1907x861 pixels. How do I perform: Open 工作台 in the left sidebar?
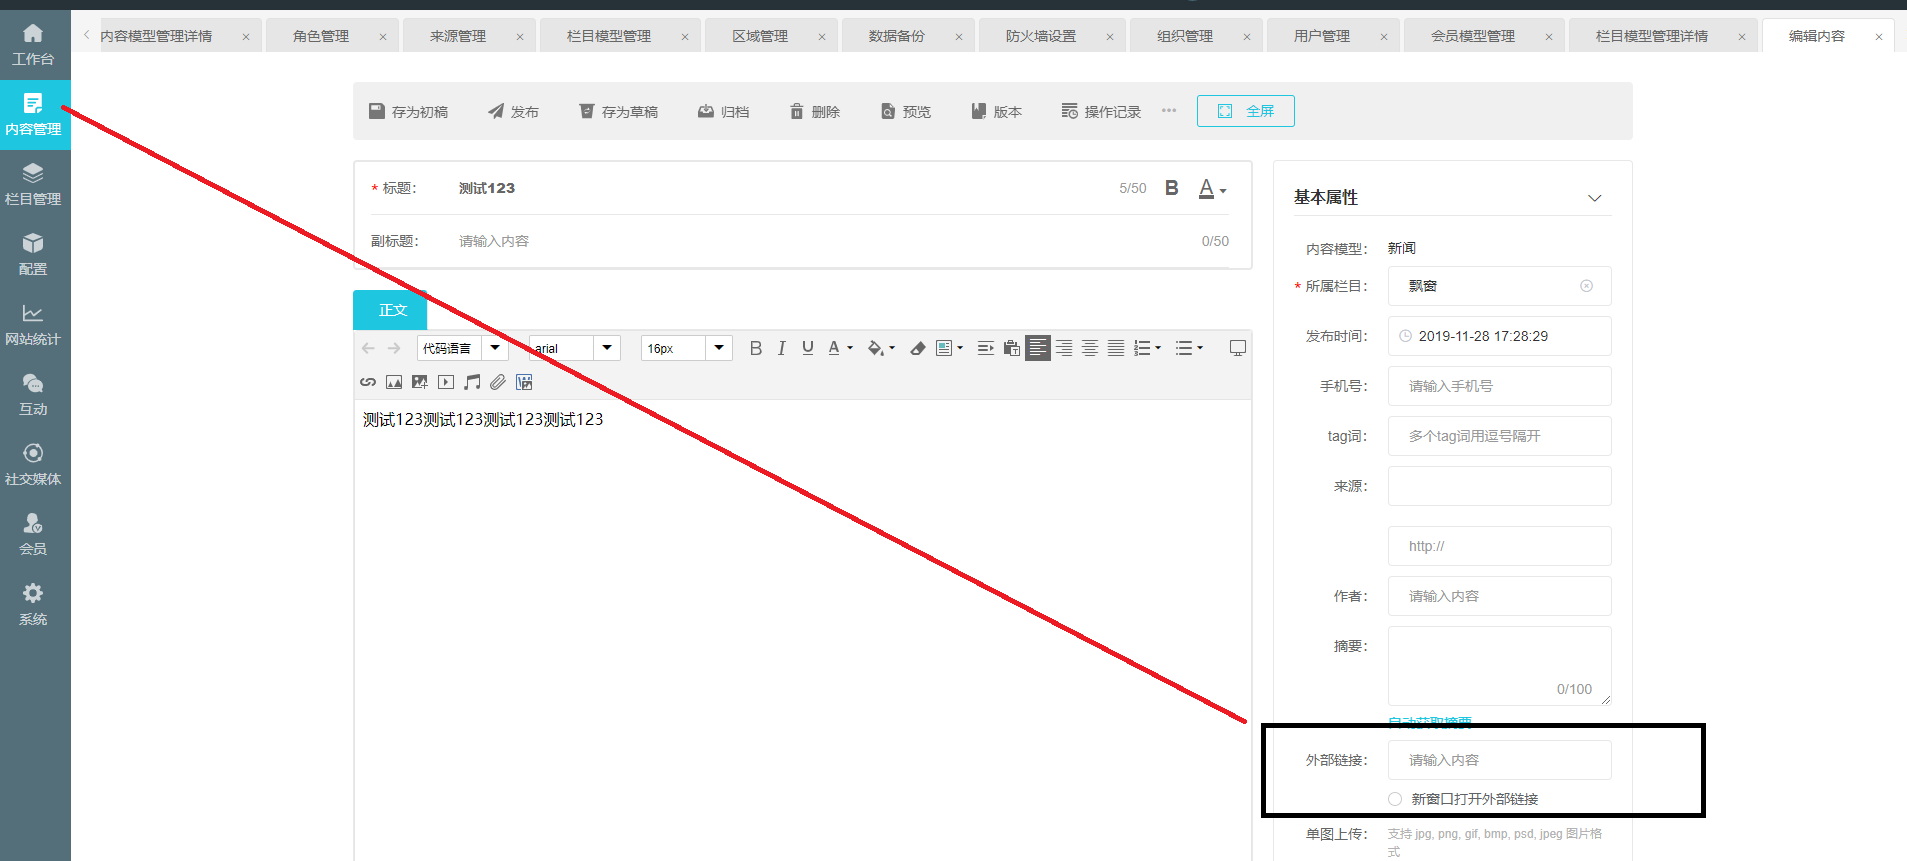[33, 45]
